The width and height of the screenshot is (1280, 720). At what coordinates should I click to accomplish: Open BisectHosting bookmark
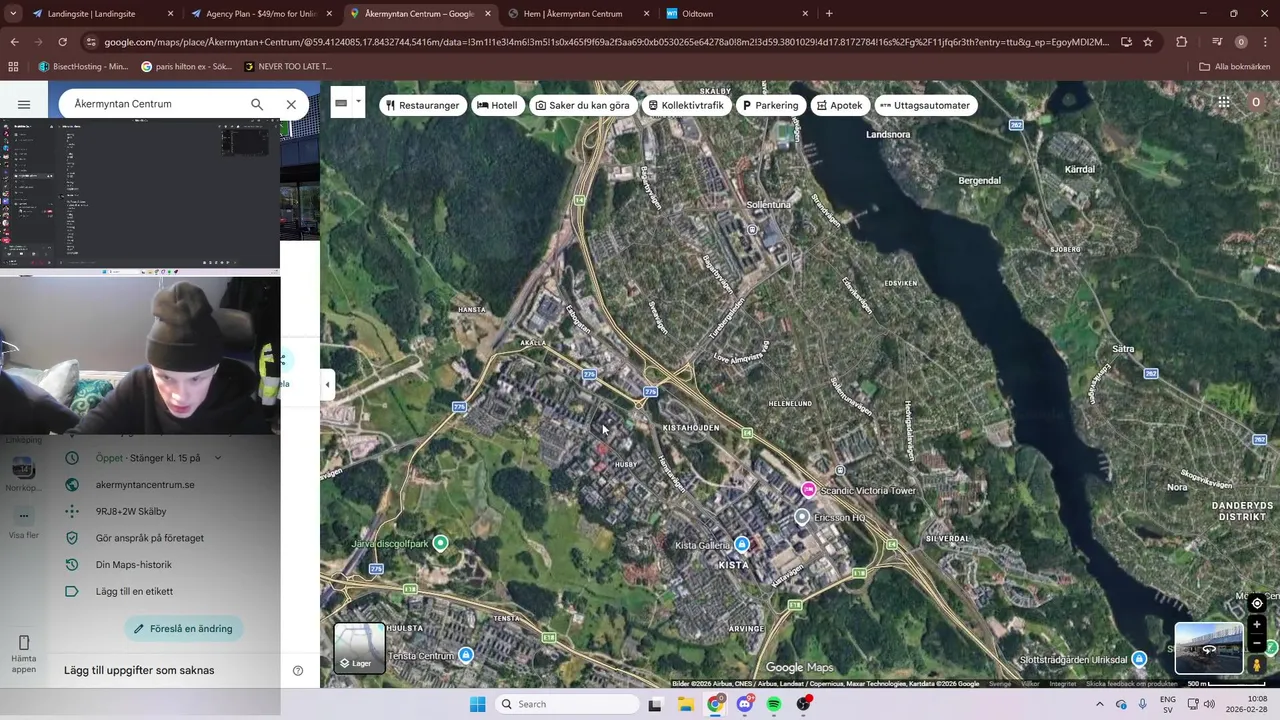coord(82,66)
